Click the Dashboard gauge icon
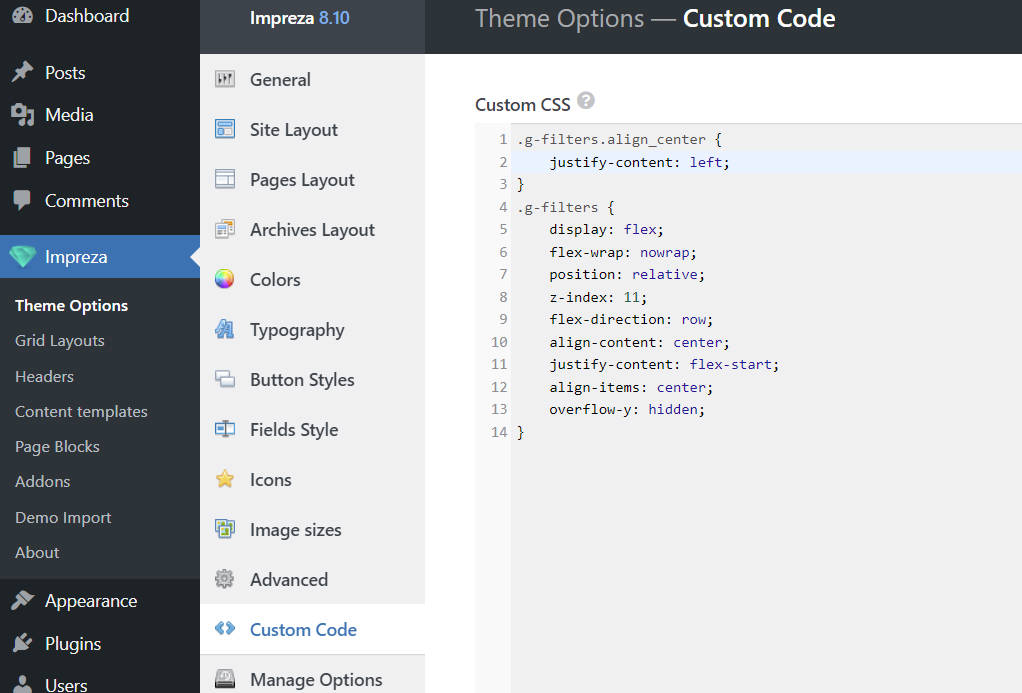The width and height of the screenshot is (1022, 693). coord(22,16)
